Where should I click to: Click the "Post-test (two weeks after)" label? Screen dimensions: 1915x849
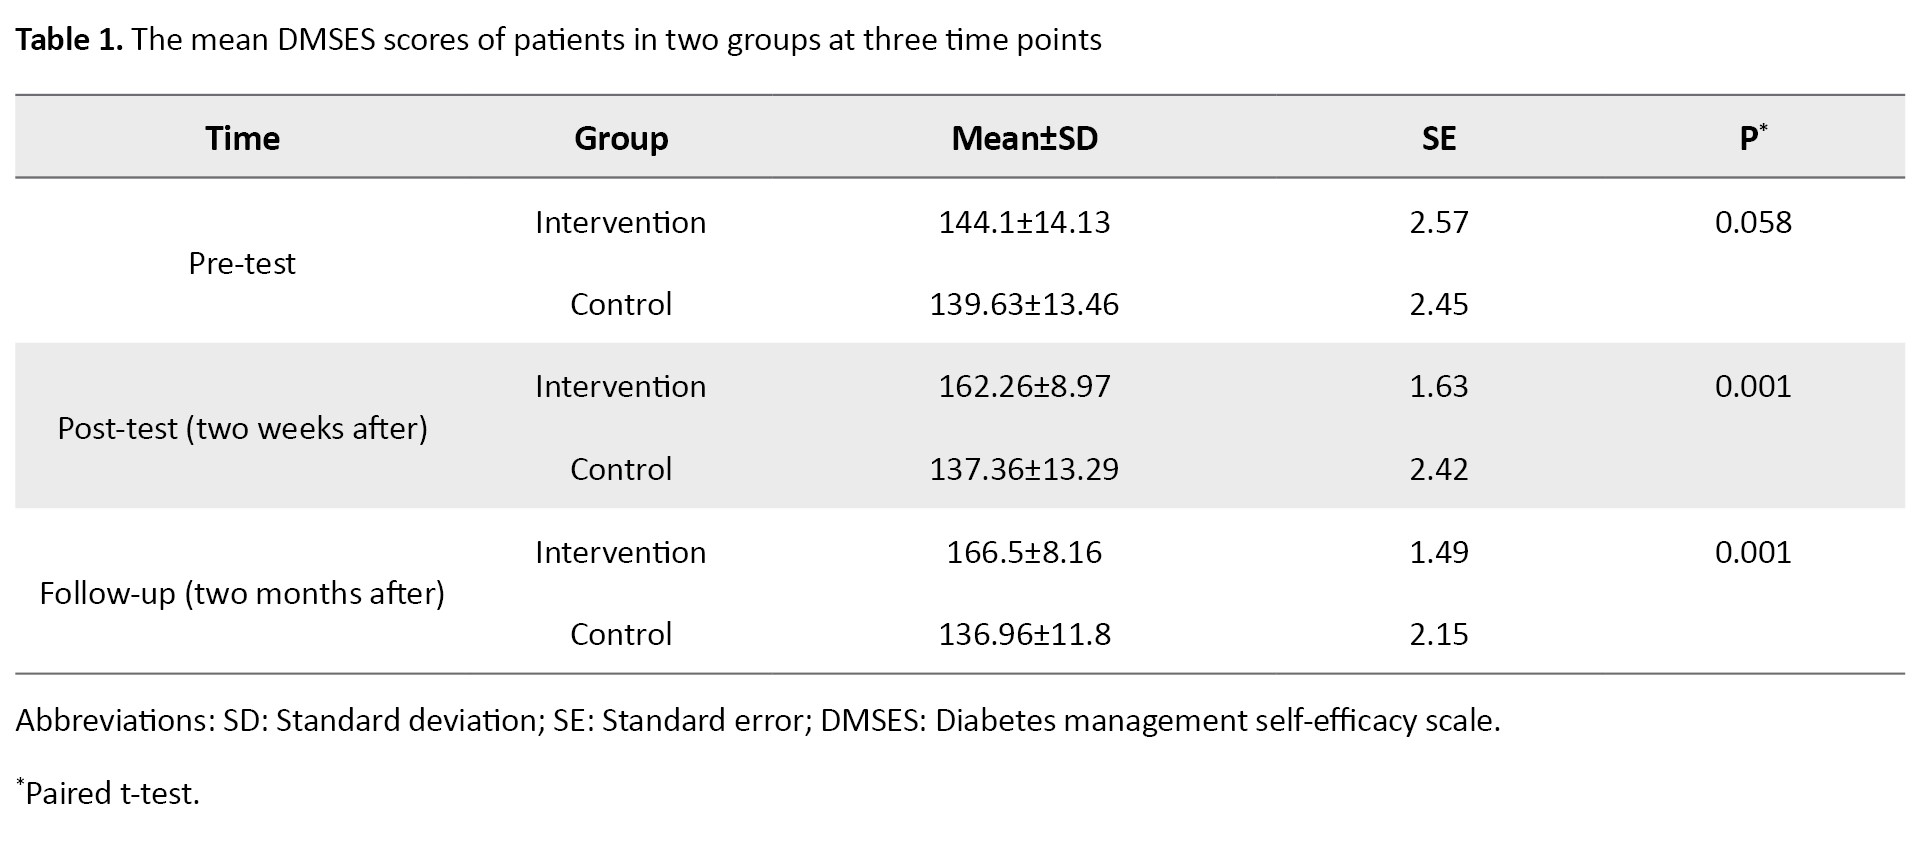coord(242,428)
